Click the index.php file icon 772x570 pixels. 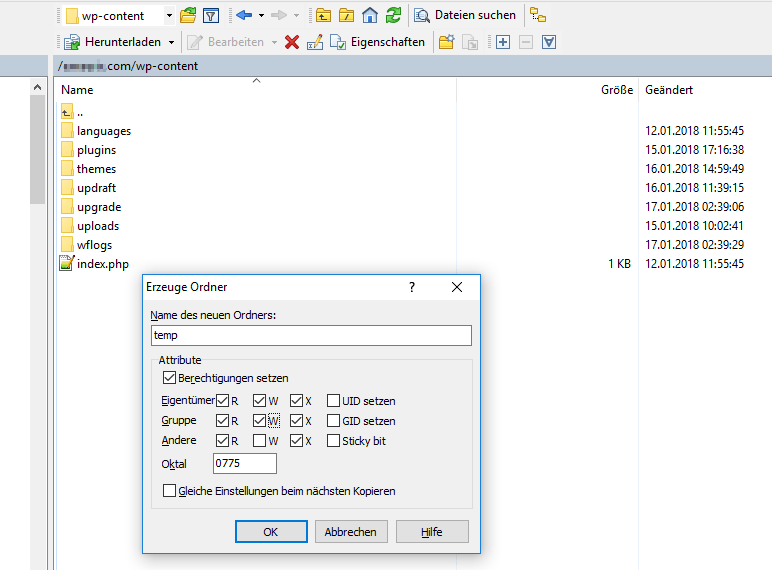(67, 263)
